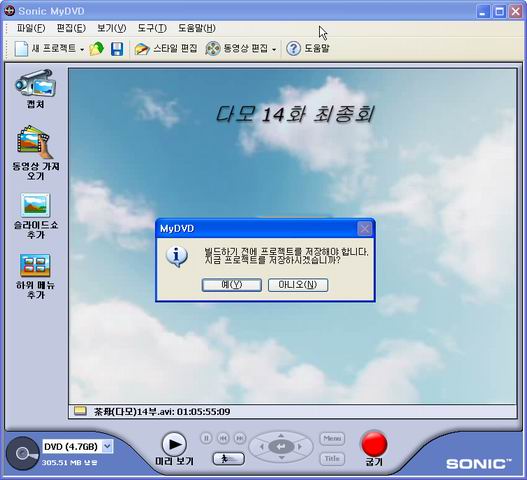Click the 하위 메뉴 추가 icon
527x480 pixels.
[x=35, y=266]
